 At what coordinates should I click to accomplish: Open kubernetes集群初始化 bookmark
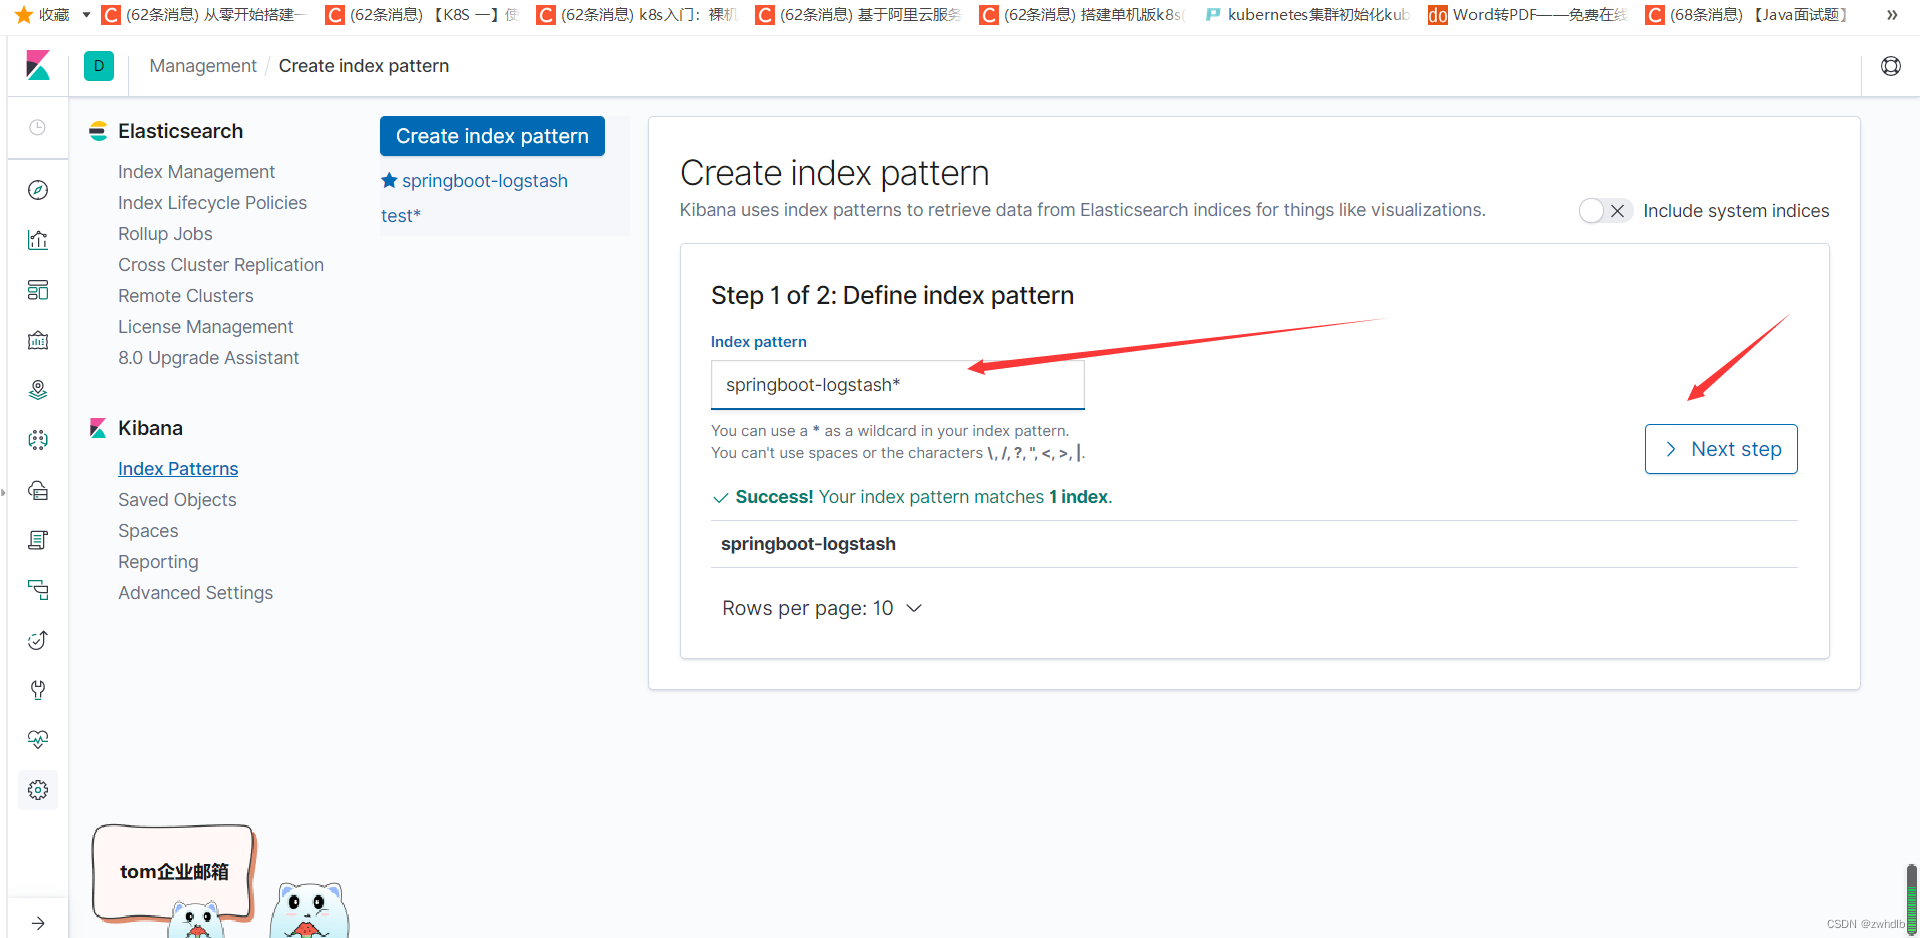pos(1308,15)
